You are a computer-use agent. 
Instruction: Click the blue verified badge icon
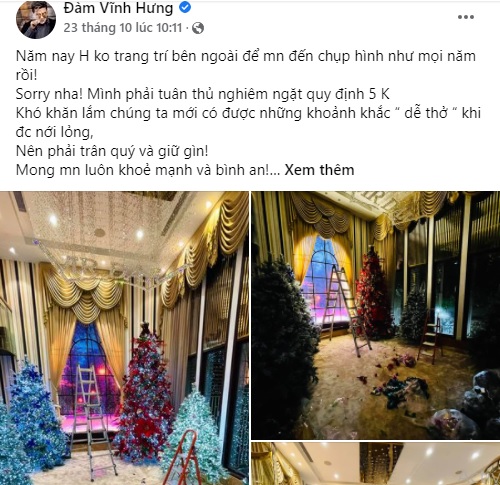(185, 7)
